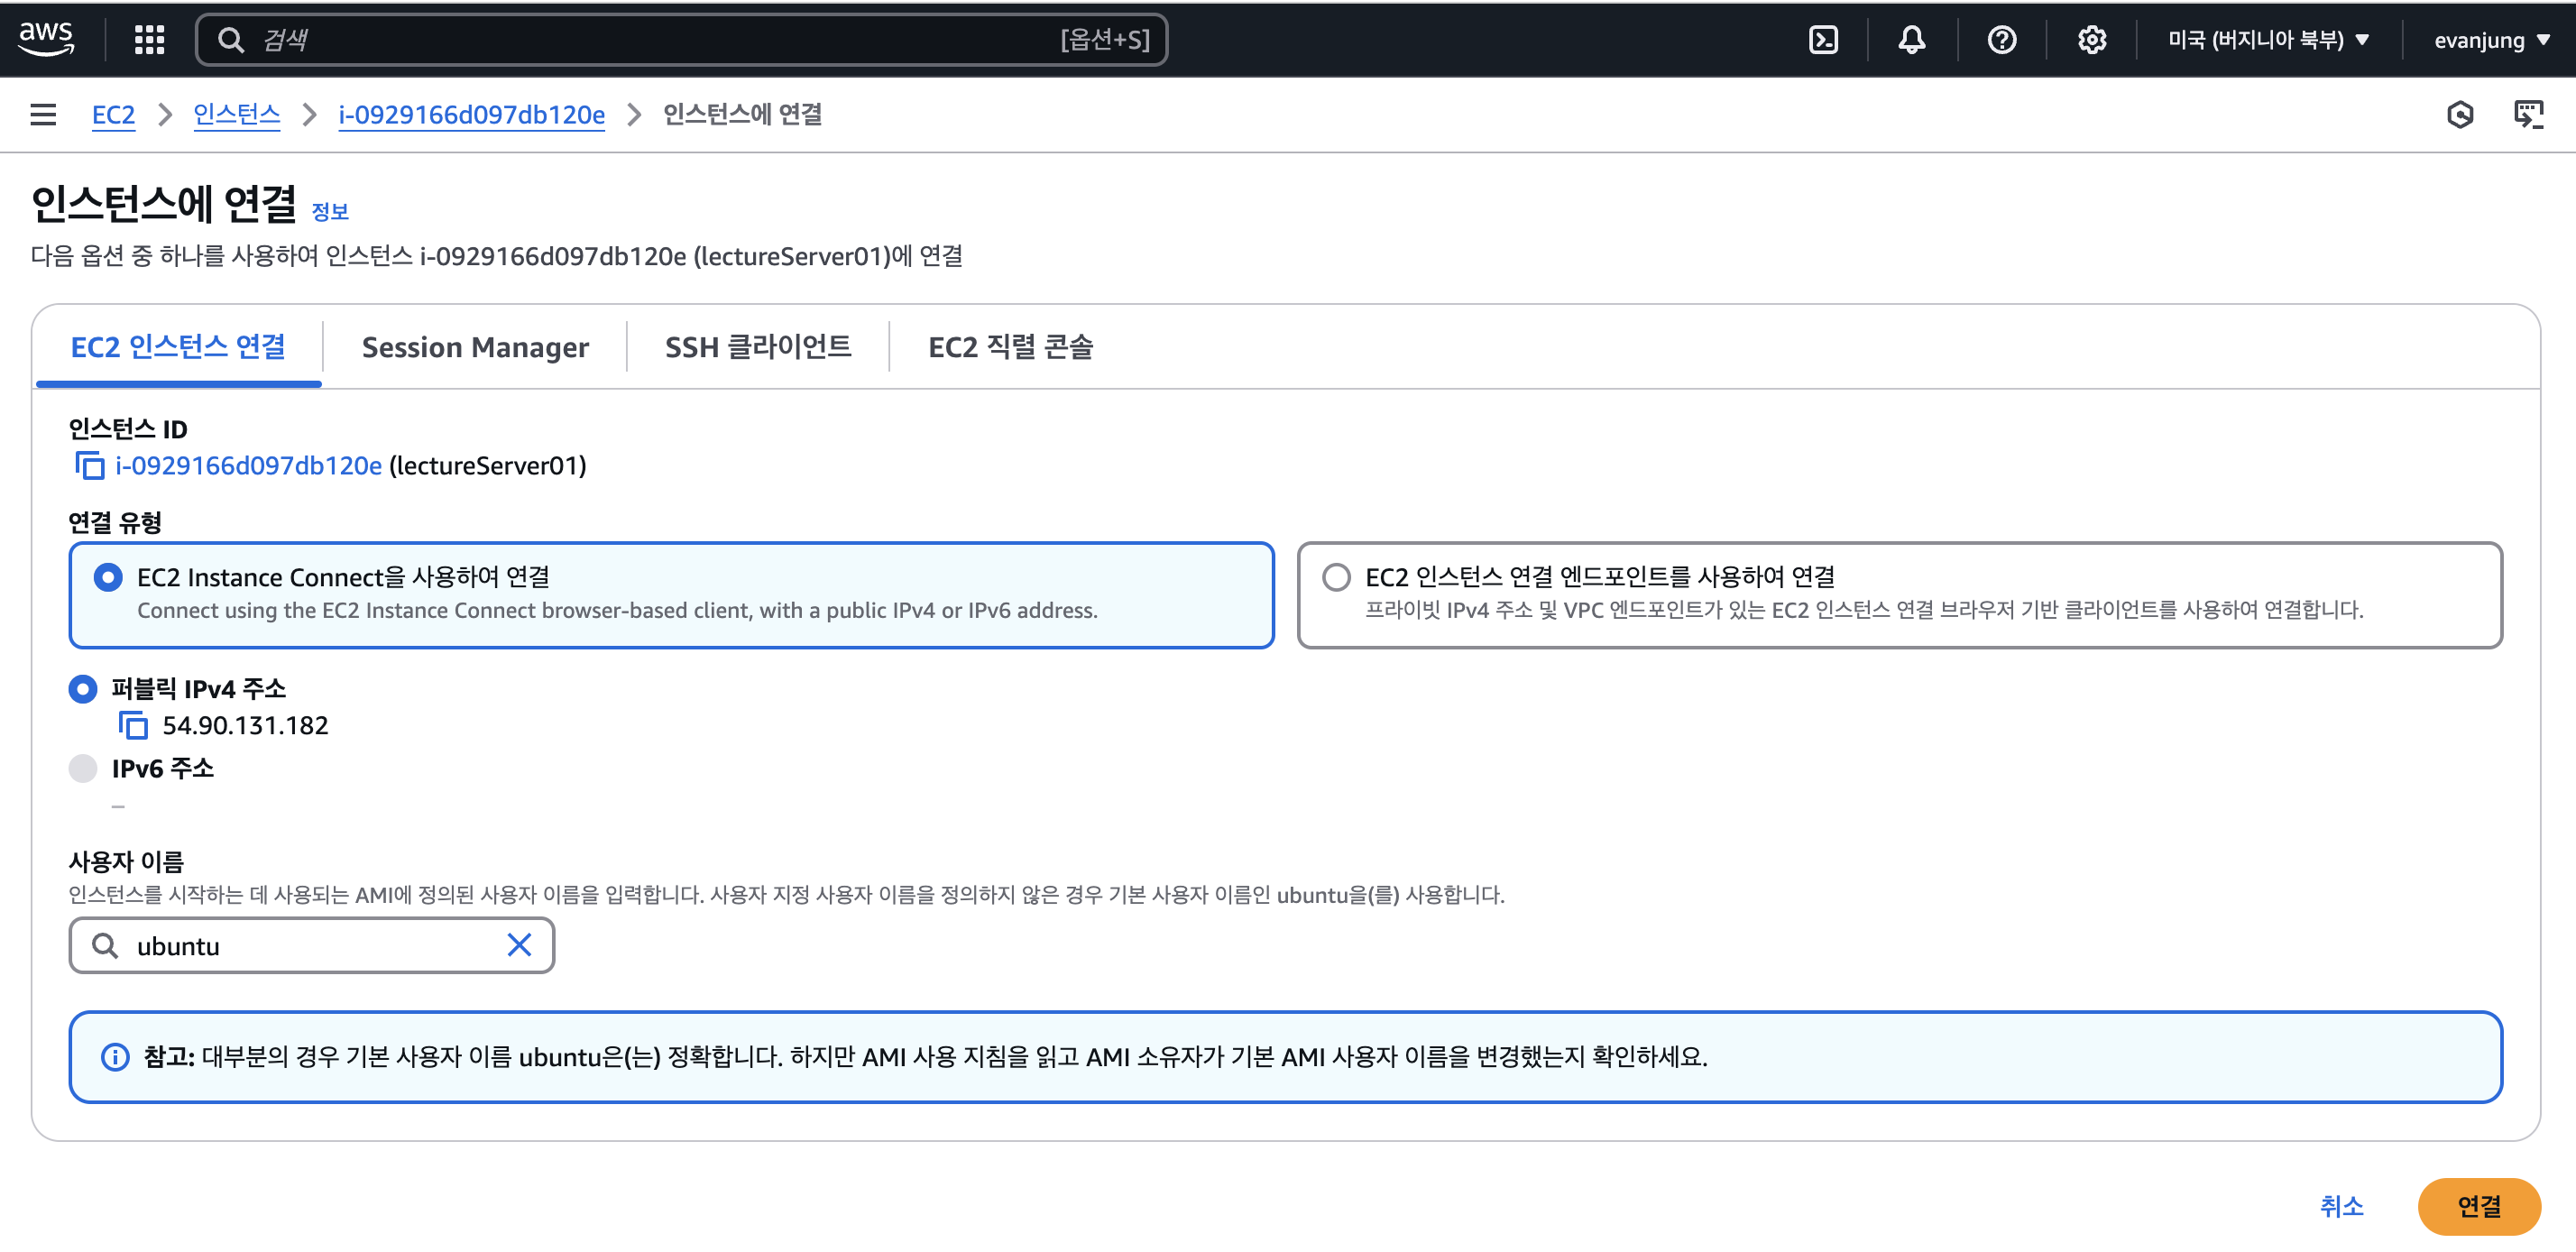Select the IPv6 주소 radio button
This screenshot has width=2576, height=1252.
coord(83,768)
